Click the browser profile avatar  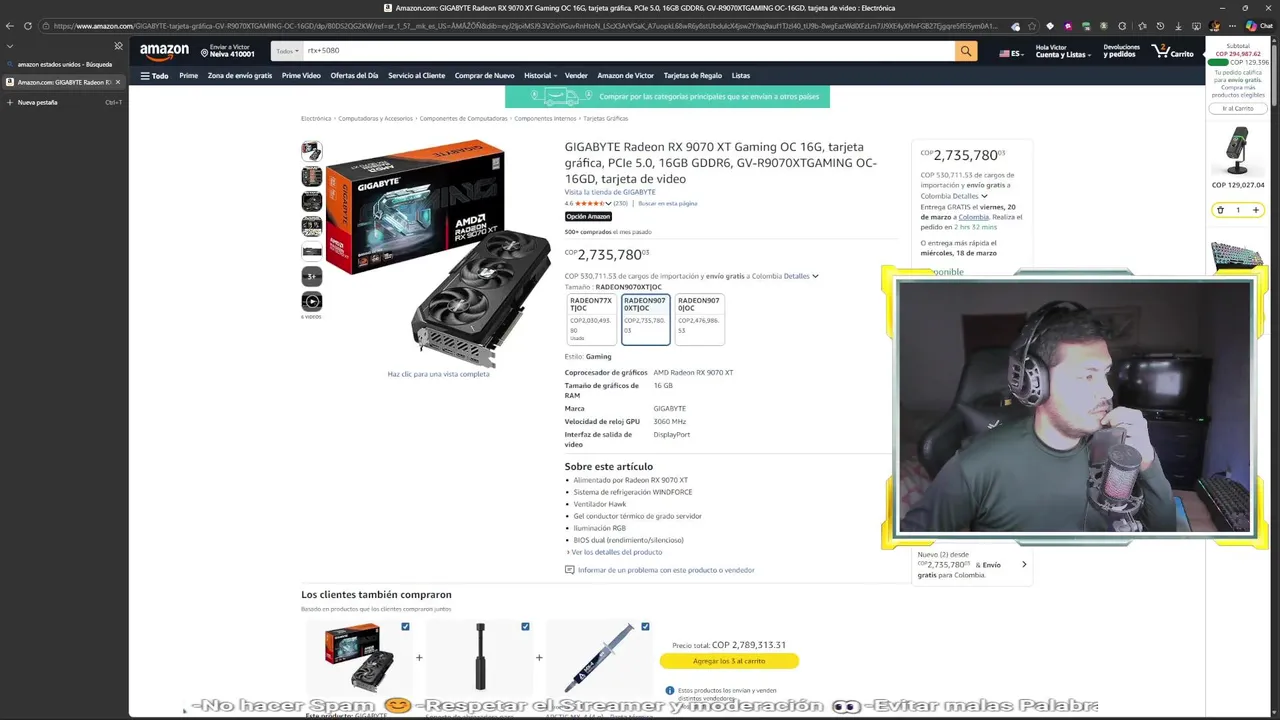tap(1215, 26)
